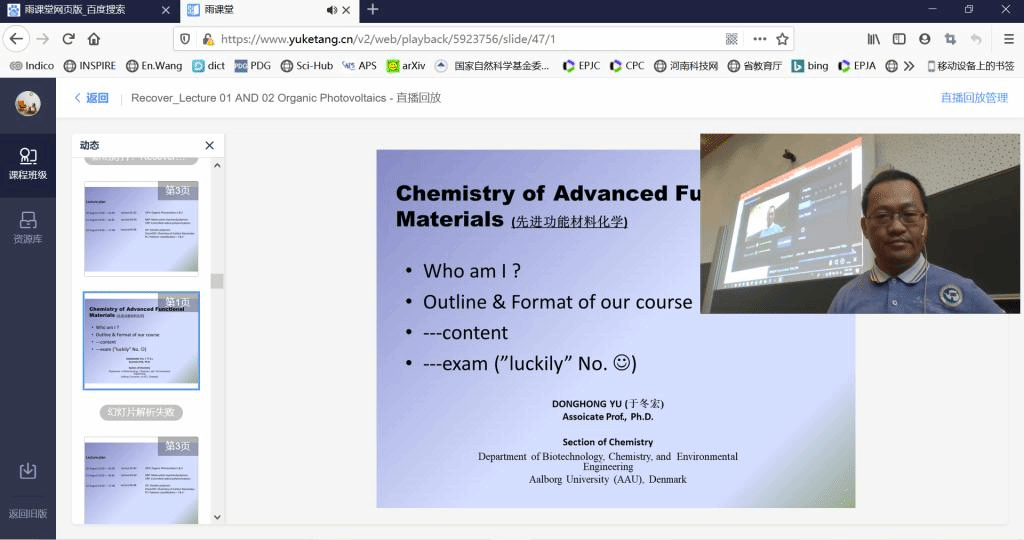Open the Indico bookmark
Viewport: 1024px width, 540px height.
click(32, 66)
